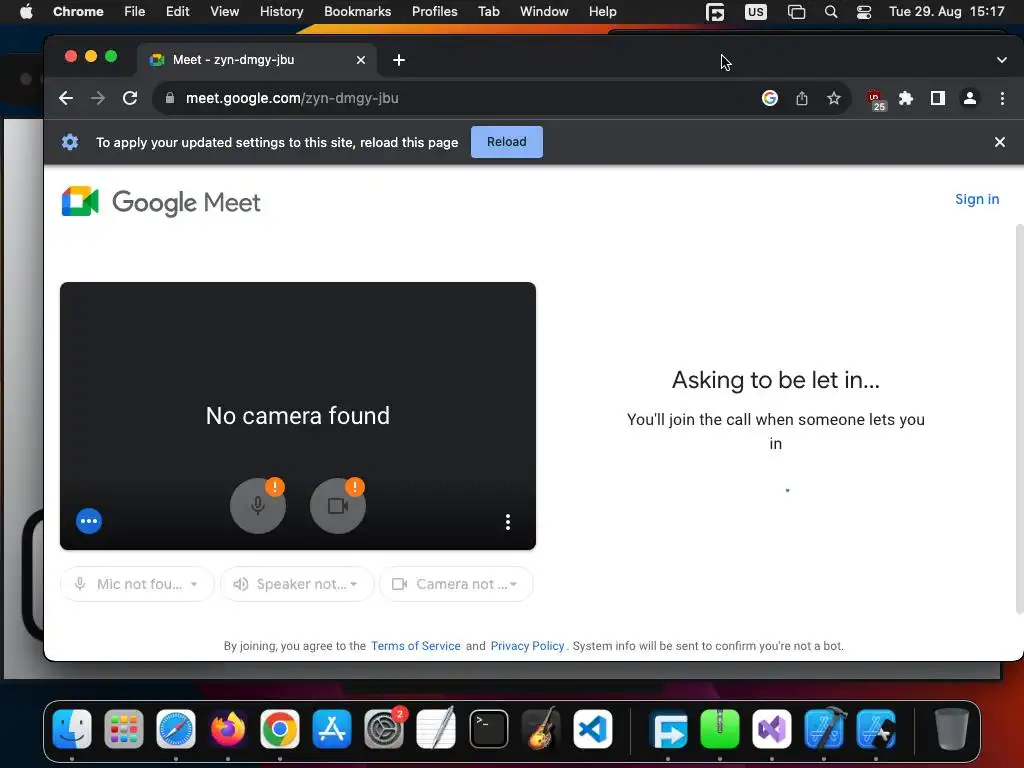
Task: Open the Bookmarks menu
Action: tap(357, 12)
